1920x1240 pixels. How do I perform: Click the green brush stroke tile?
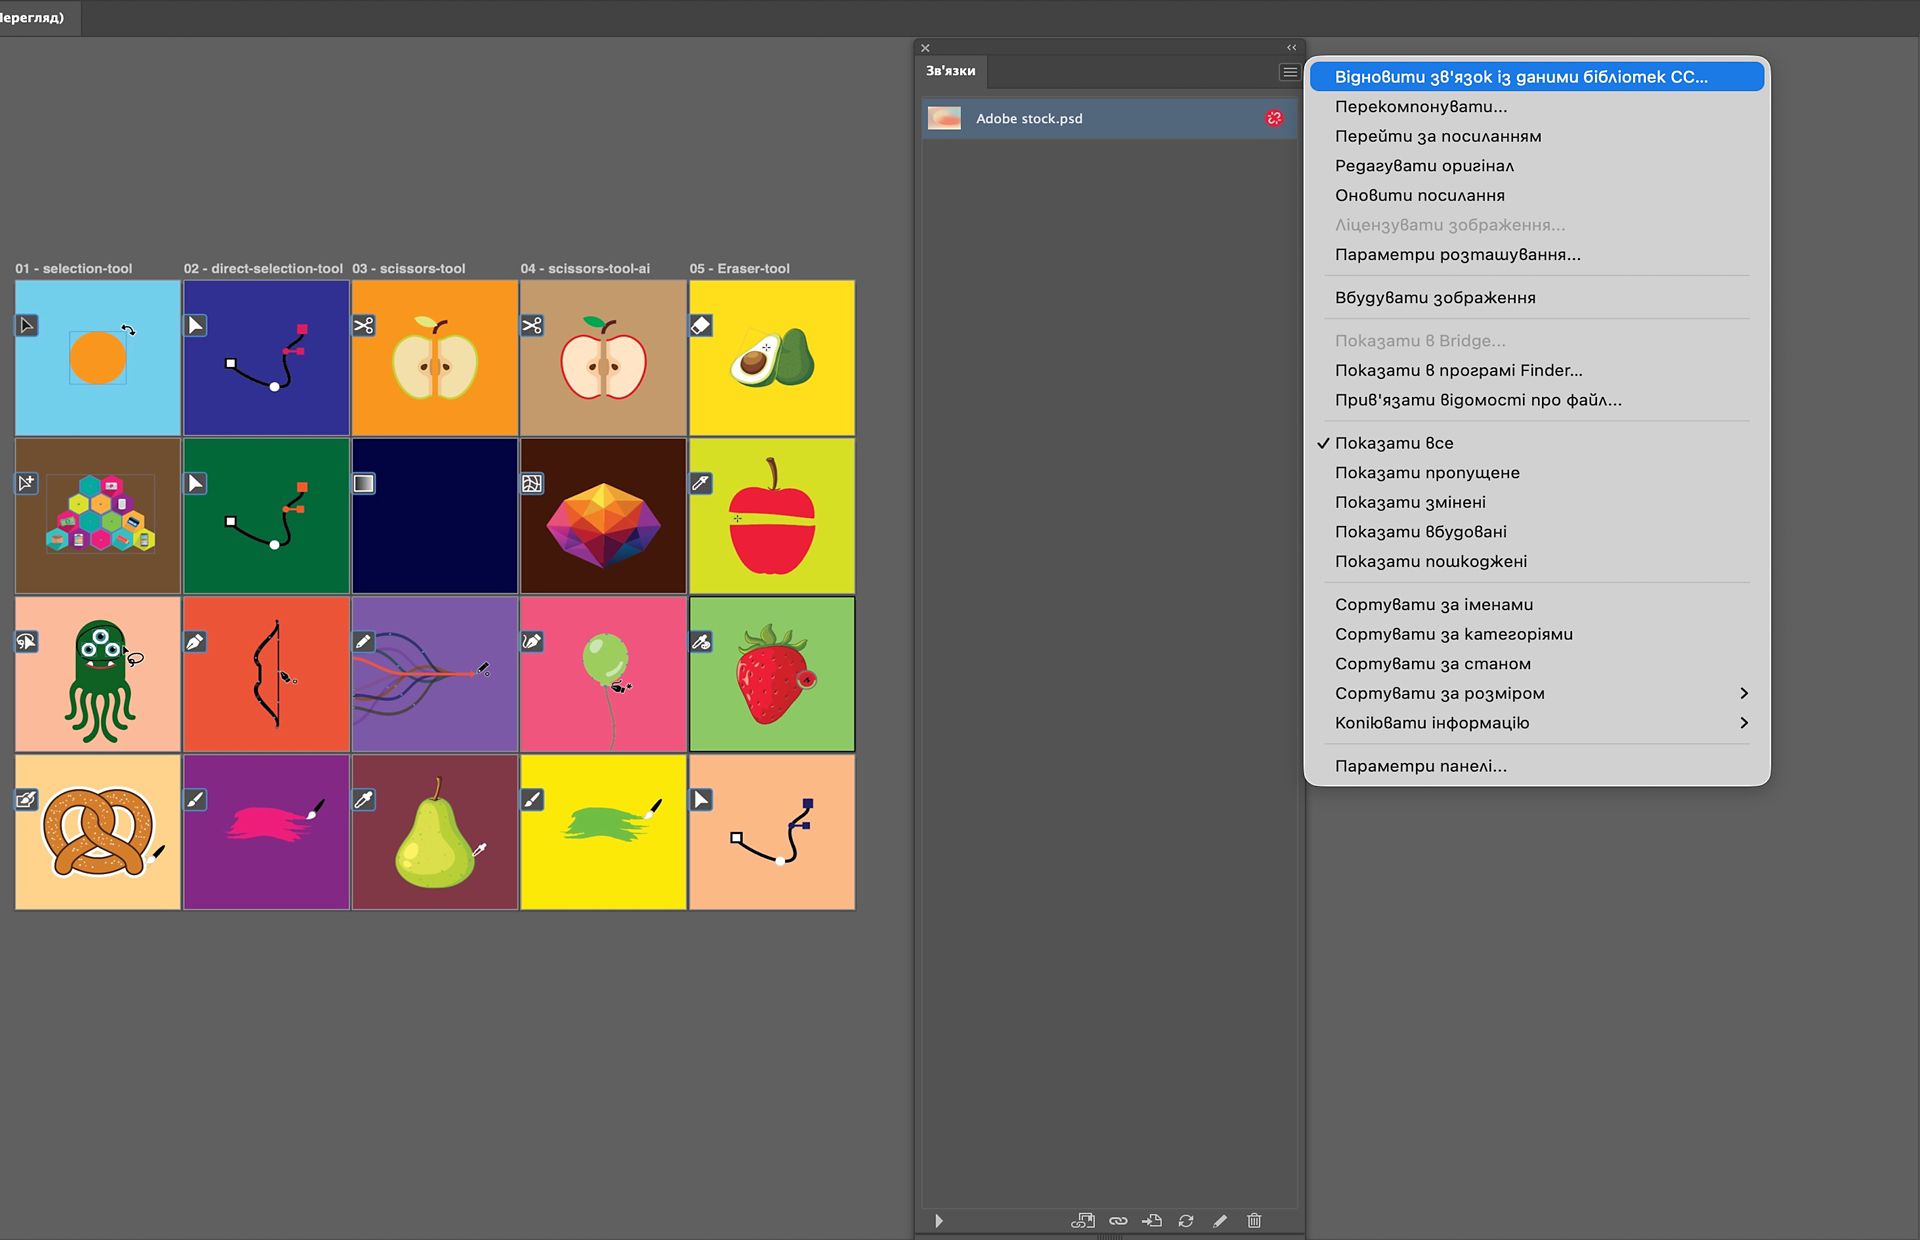pos(603,832)
